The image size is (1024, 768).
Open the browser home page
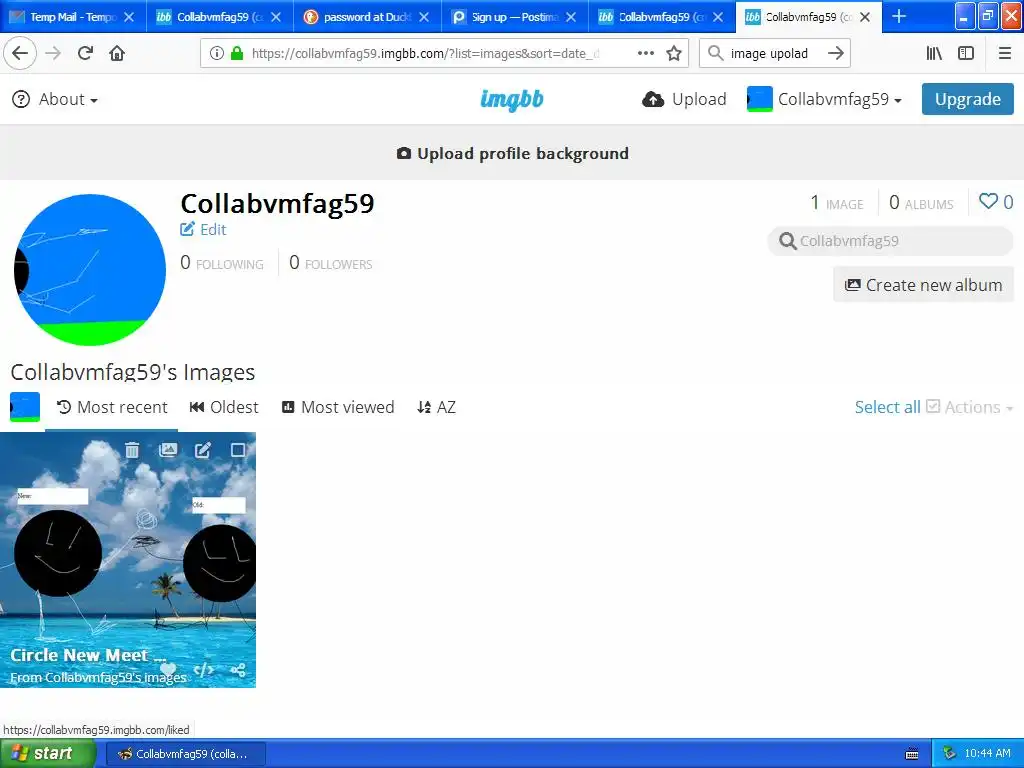coord(117,54)
